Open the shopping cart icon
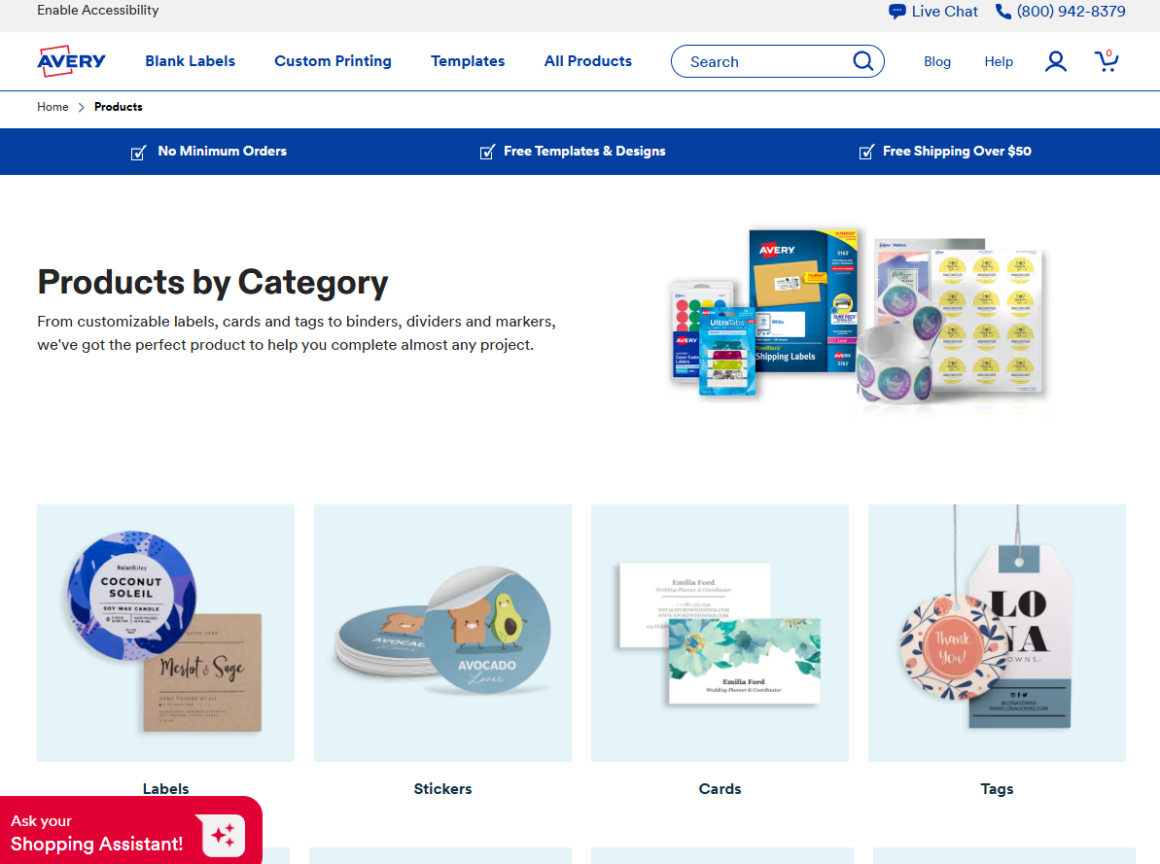This screenshot has height=864, width=1160. point(1106,61)
